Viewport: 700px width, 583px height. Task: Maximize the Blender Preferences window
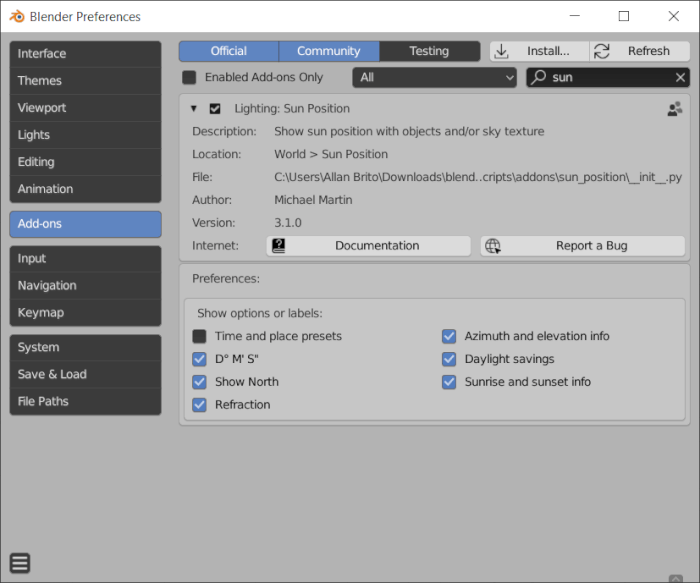[624, 16]
